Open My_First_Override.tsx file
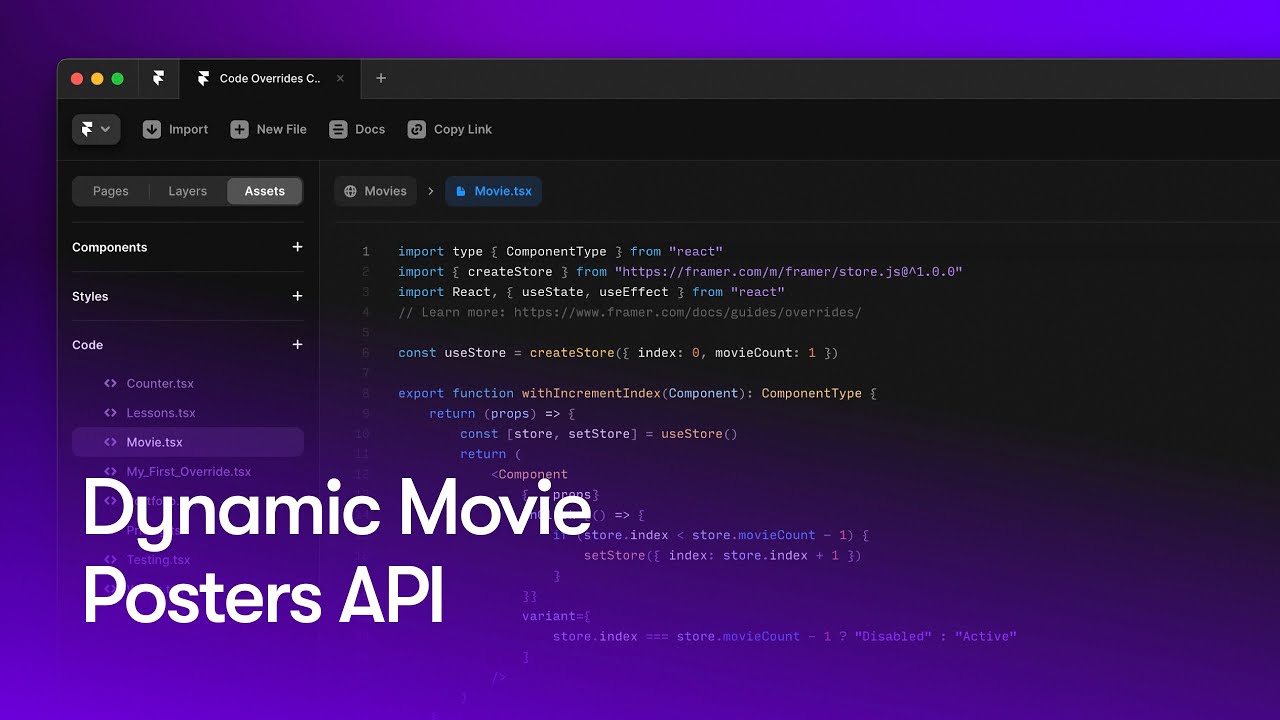Screen dimensions: 1280x720 tap(188, 471)
